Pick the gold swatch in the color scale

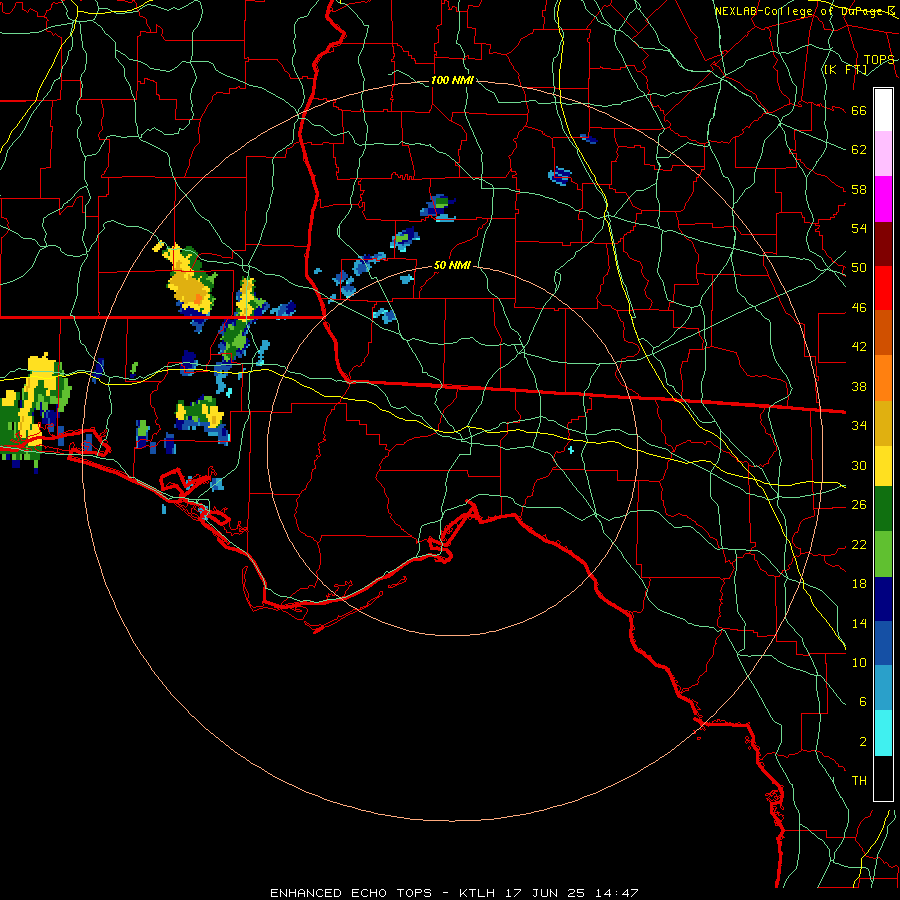[883, 423]
